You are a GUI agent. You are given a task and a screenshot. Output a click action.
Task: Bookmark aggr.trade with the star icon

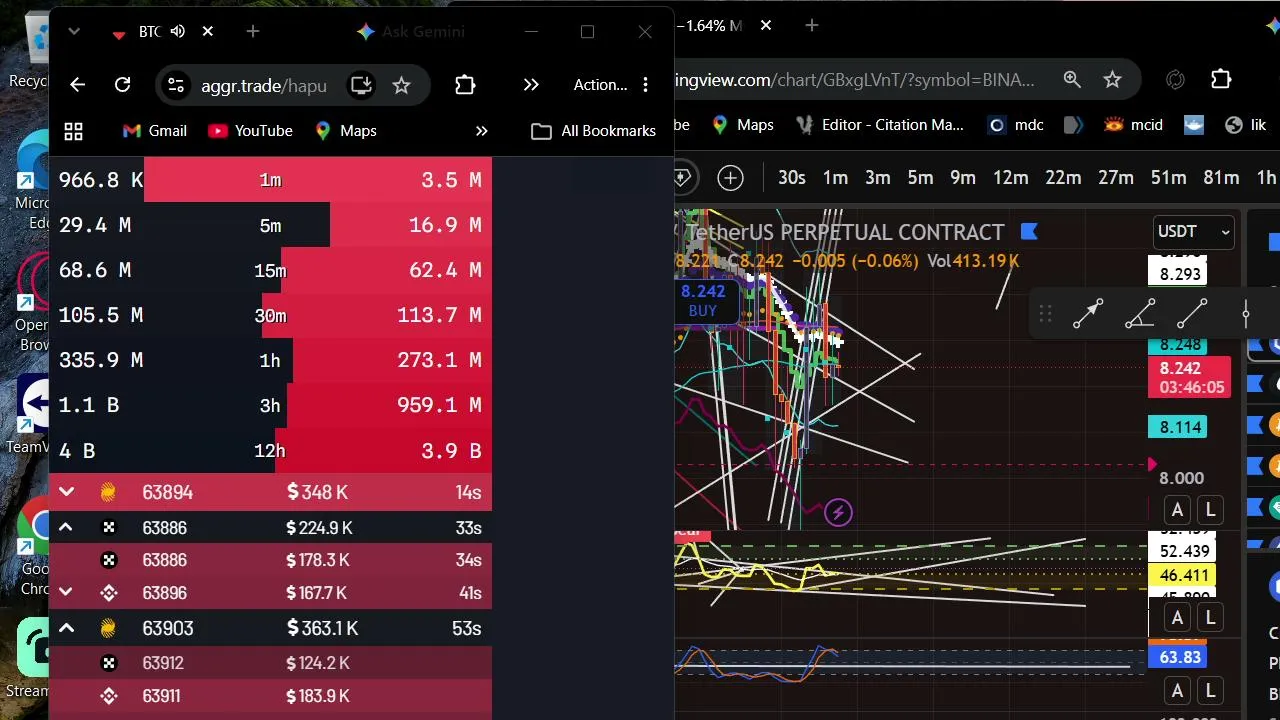401,85
